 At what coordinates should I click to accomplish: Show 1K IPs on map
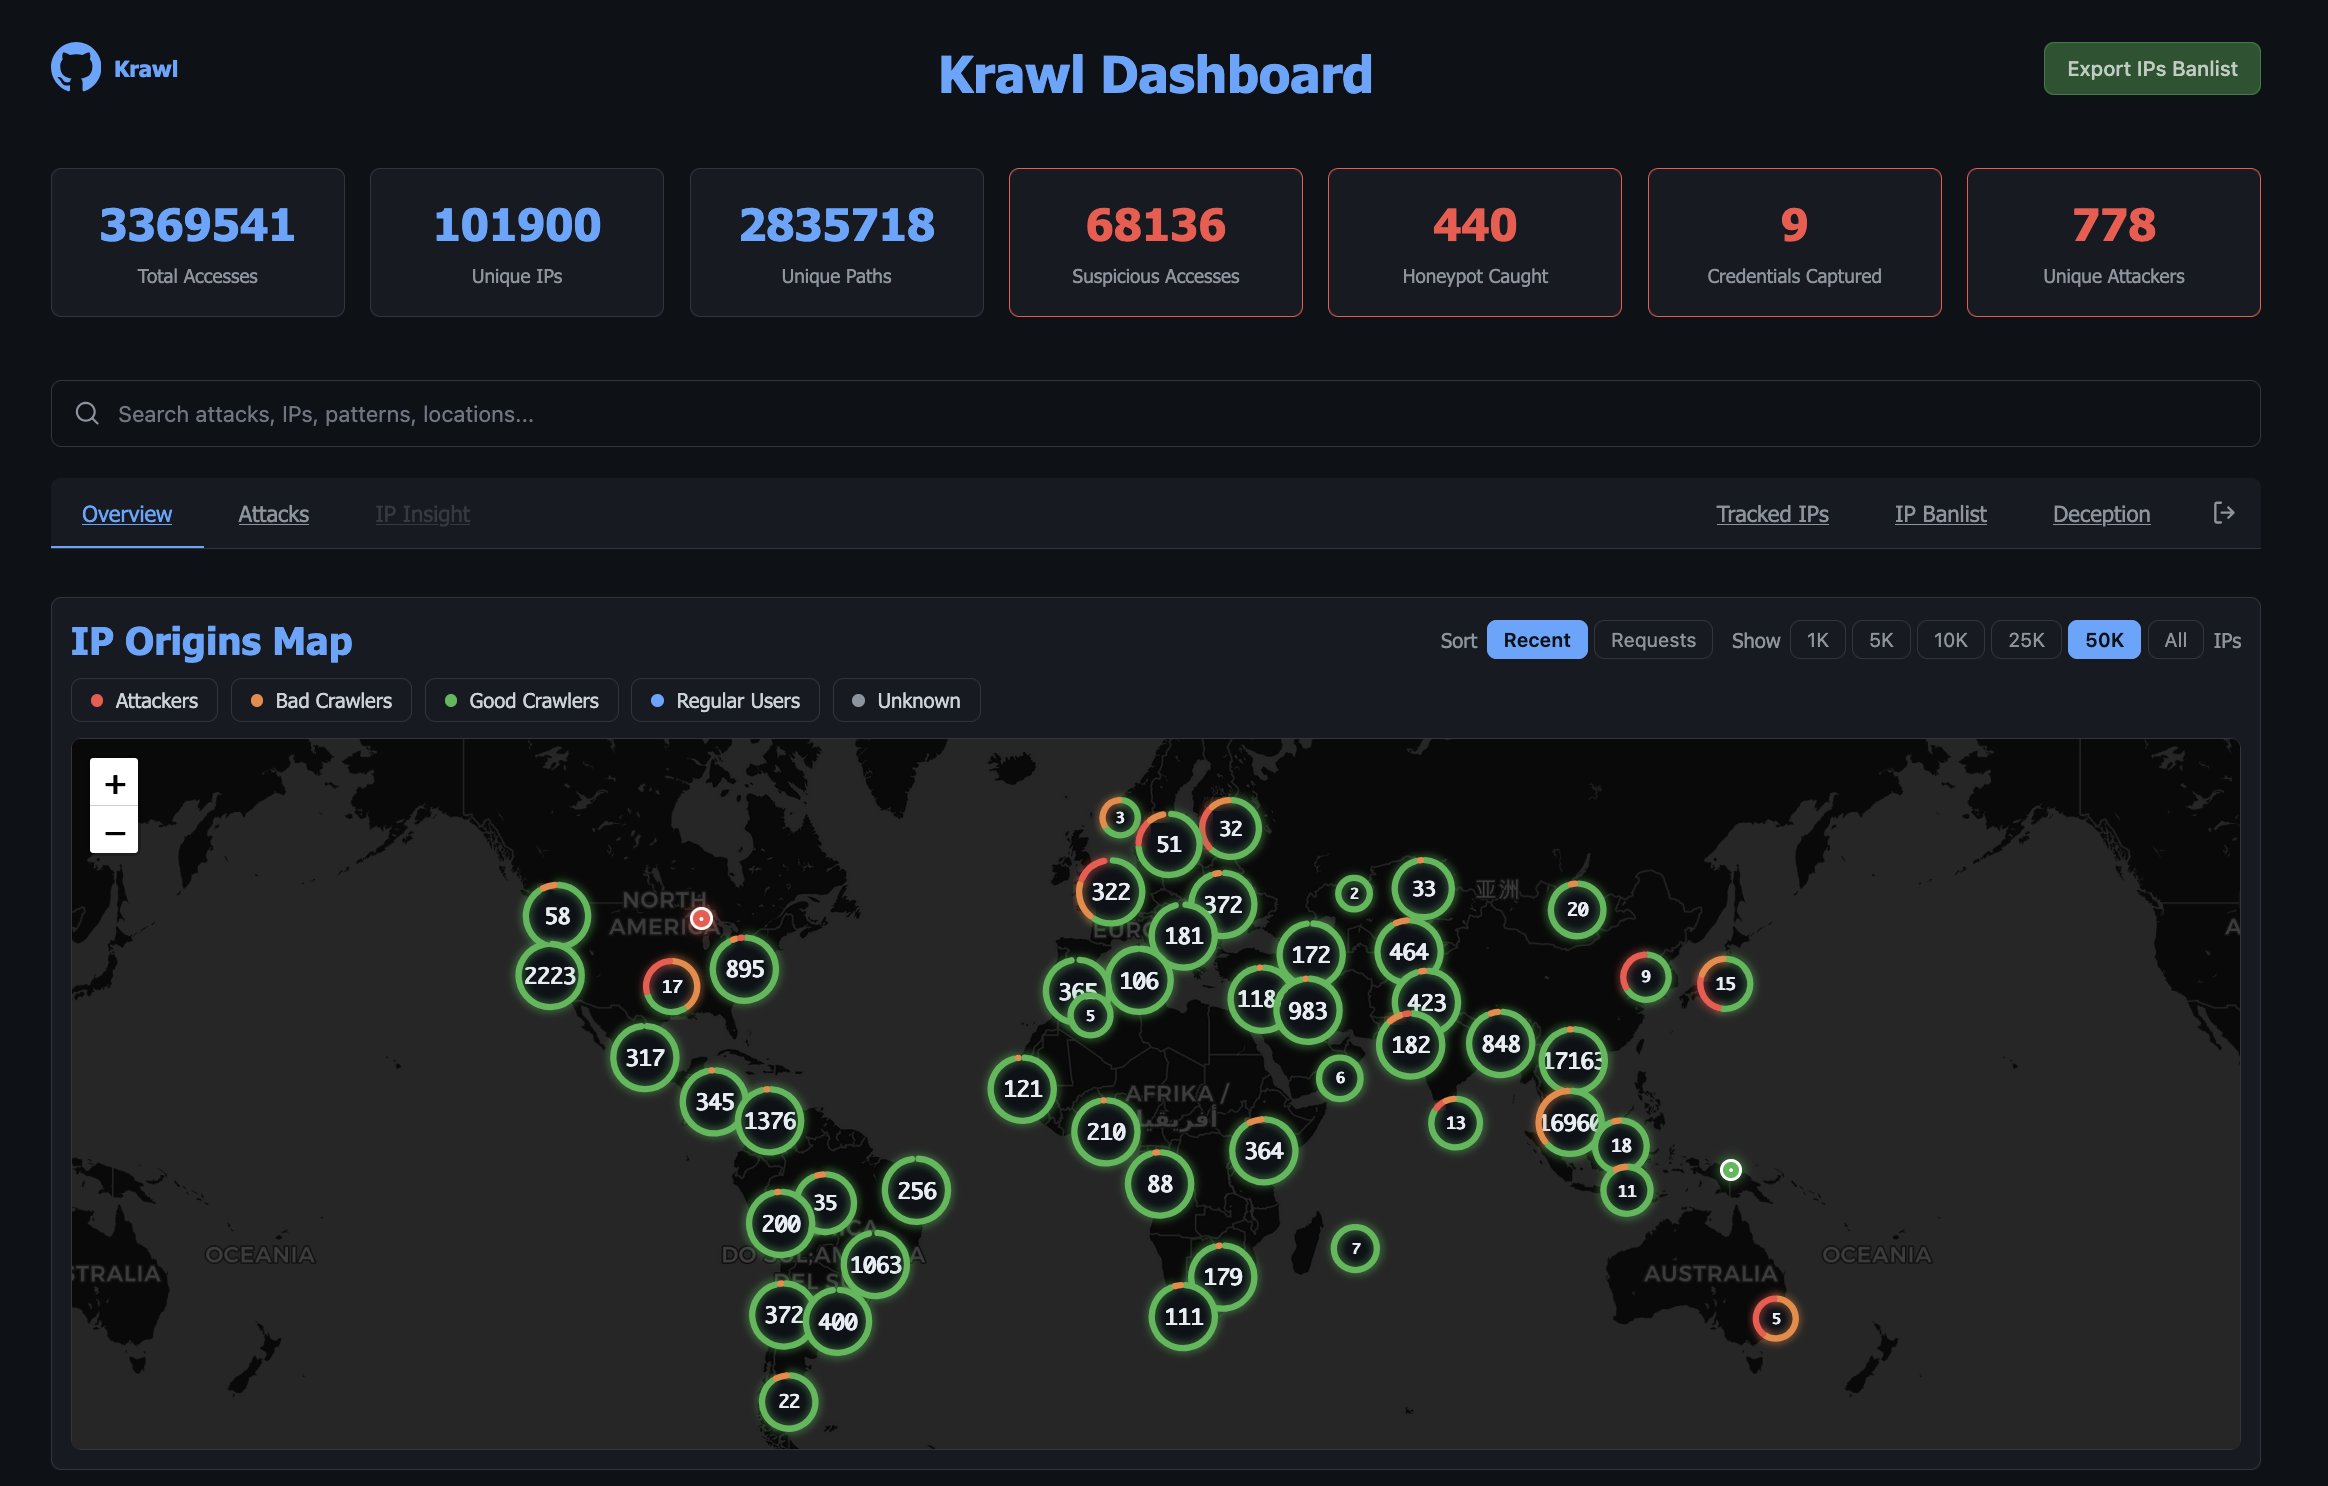point(1817,640)
